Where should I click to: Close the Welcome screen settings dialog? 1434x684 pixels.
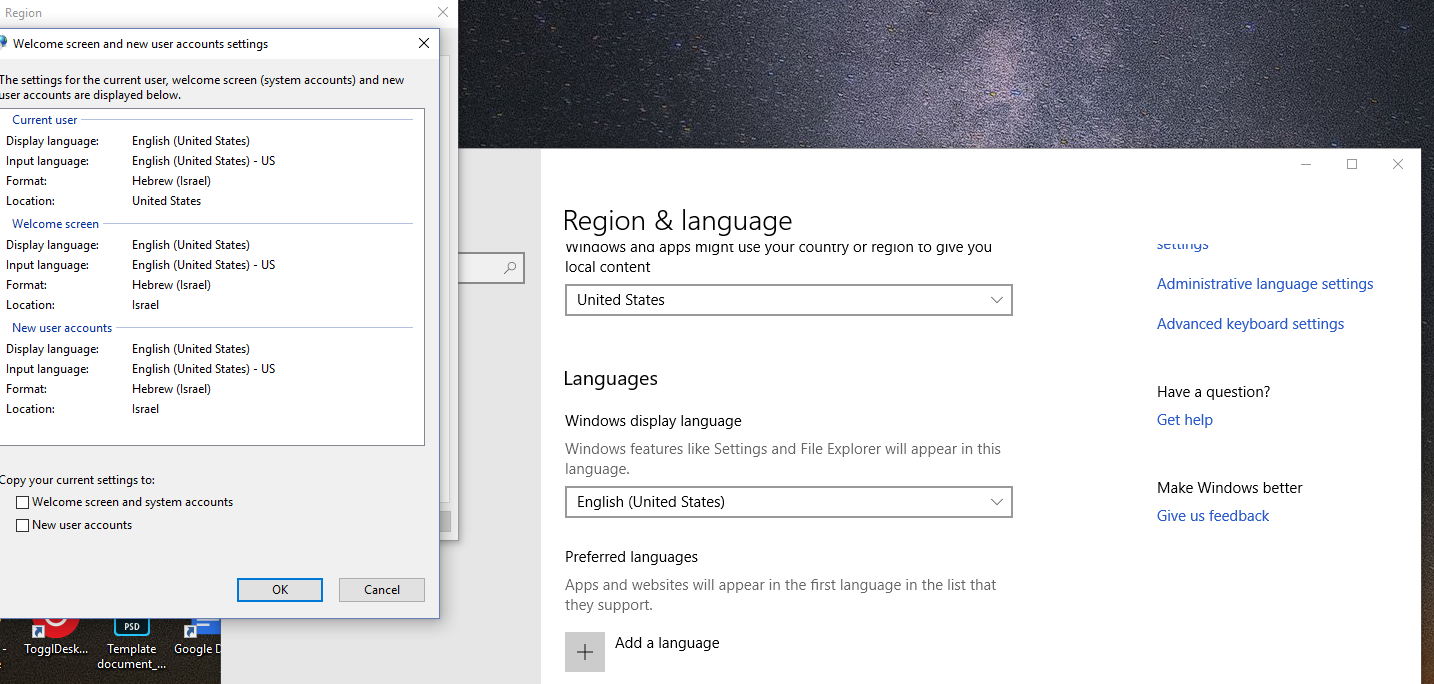point(424,43)
